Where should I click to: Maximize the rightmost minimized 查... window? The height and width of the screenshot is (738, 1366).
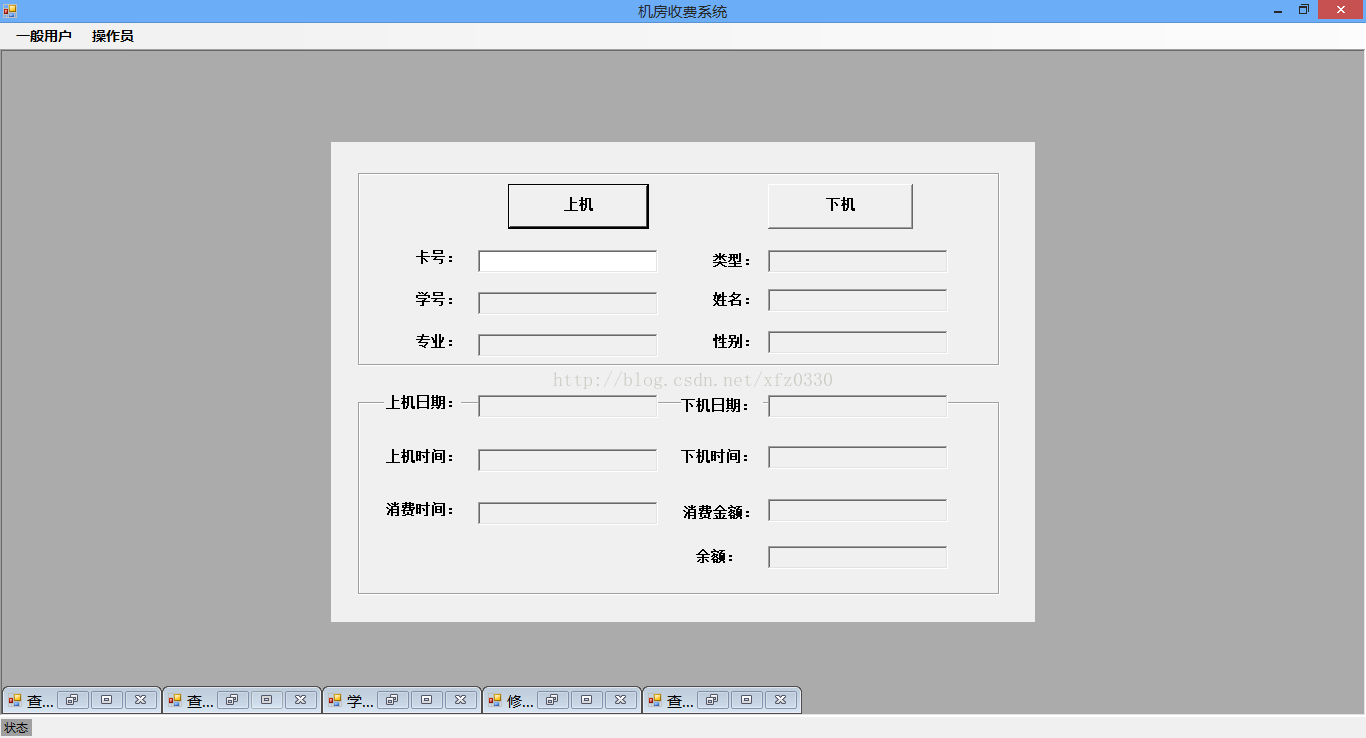[x=746, y=700]
